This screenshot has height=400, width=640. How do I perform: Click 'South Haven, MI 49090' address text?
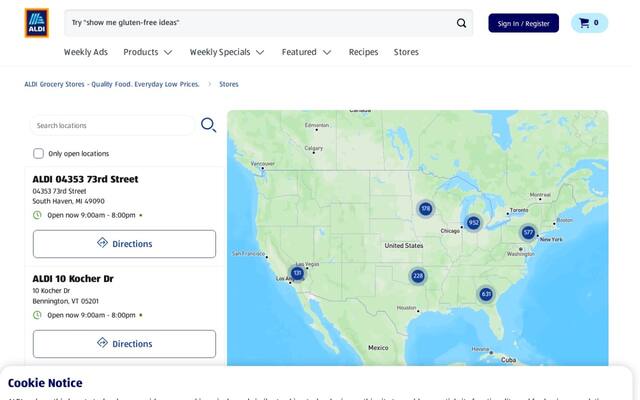click(69, 201)
